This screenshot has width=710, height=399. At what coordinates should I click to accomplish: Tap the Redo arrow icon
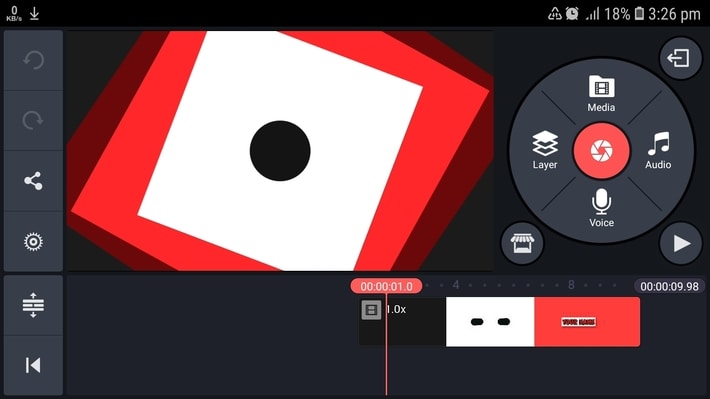click(34, 120)
